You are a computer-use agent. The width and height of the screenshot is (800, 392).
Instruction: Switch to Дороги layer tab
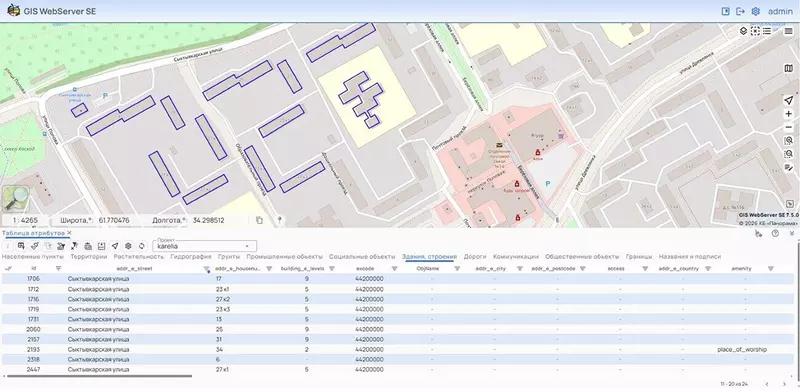pos(474,257)
